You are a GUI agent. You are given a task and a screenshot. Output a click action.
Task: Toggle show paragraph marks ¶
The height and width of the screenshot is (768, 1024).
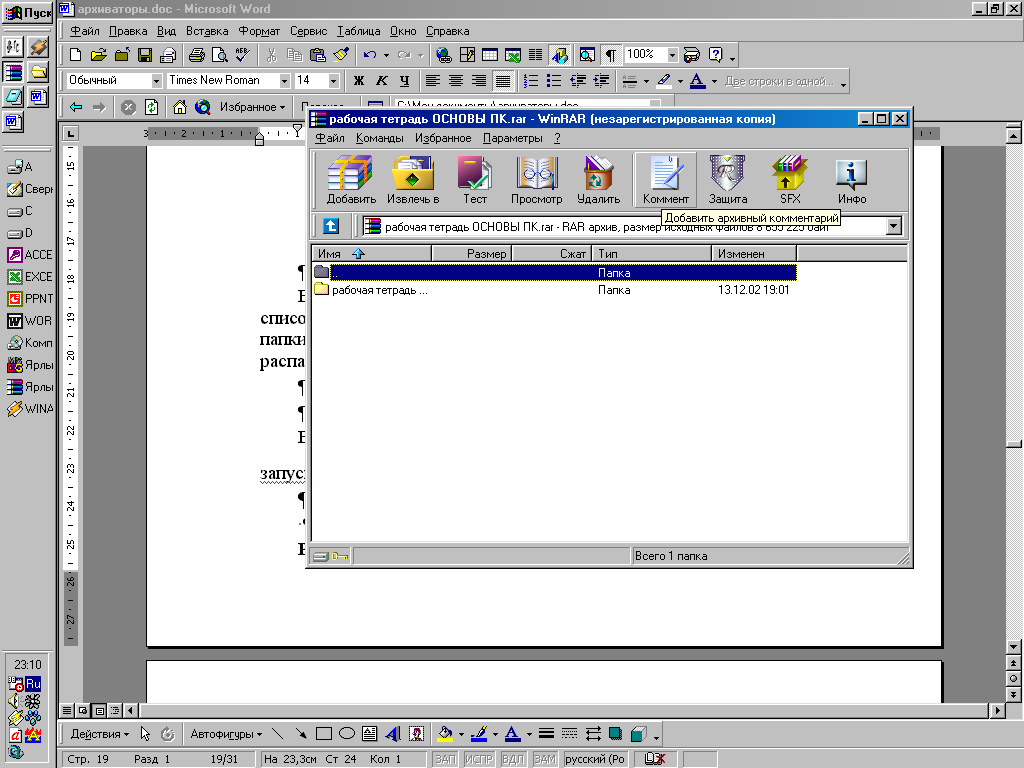tap(610, 55)
